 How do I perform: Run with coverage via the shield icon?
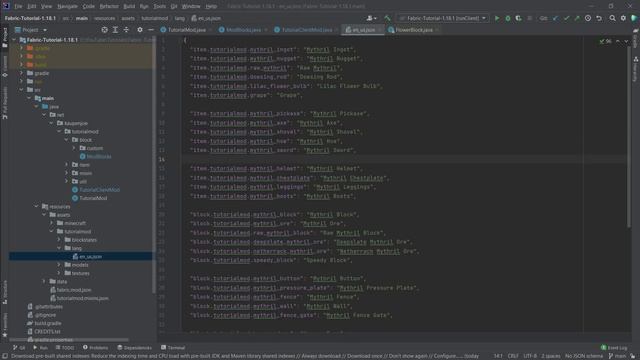point(518,18)
